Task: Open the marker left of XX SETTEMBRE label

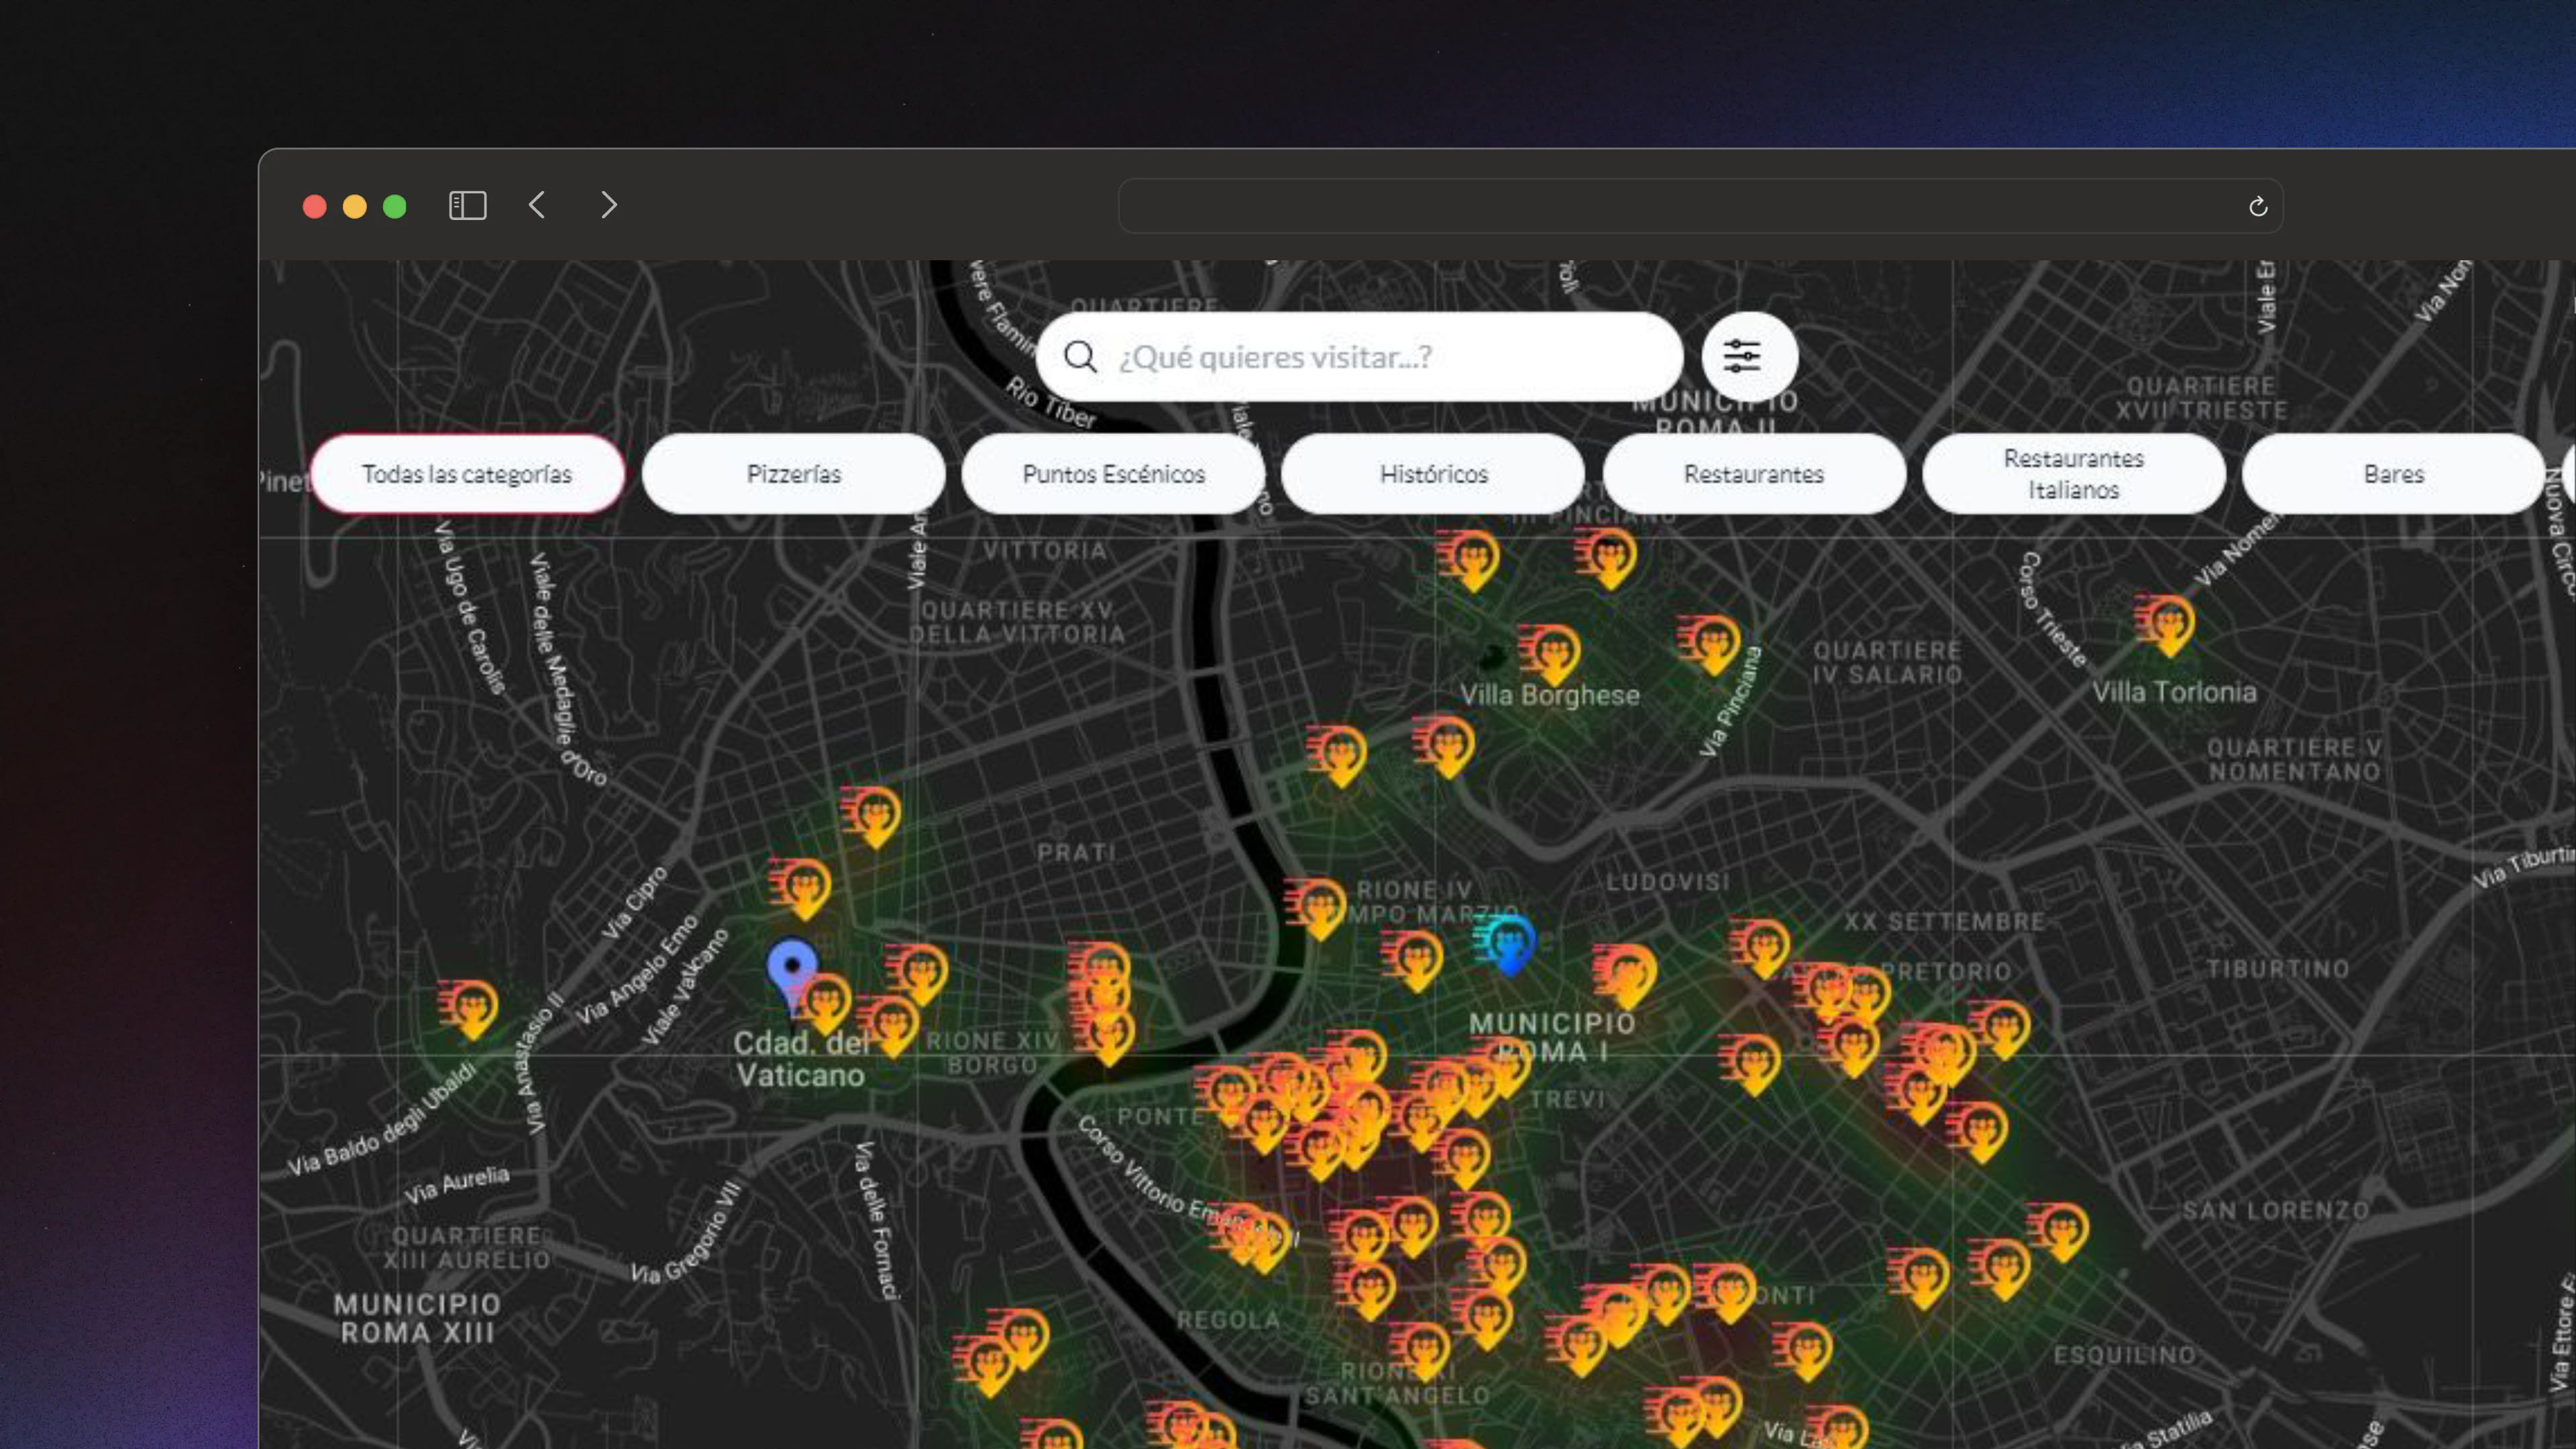Action: 1760,948
